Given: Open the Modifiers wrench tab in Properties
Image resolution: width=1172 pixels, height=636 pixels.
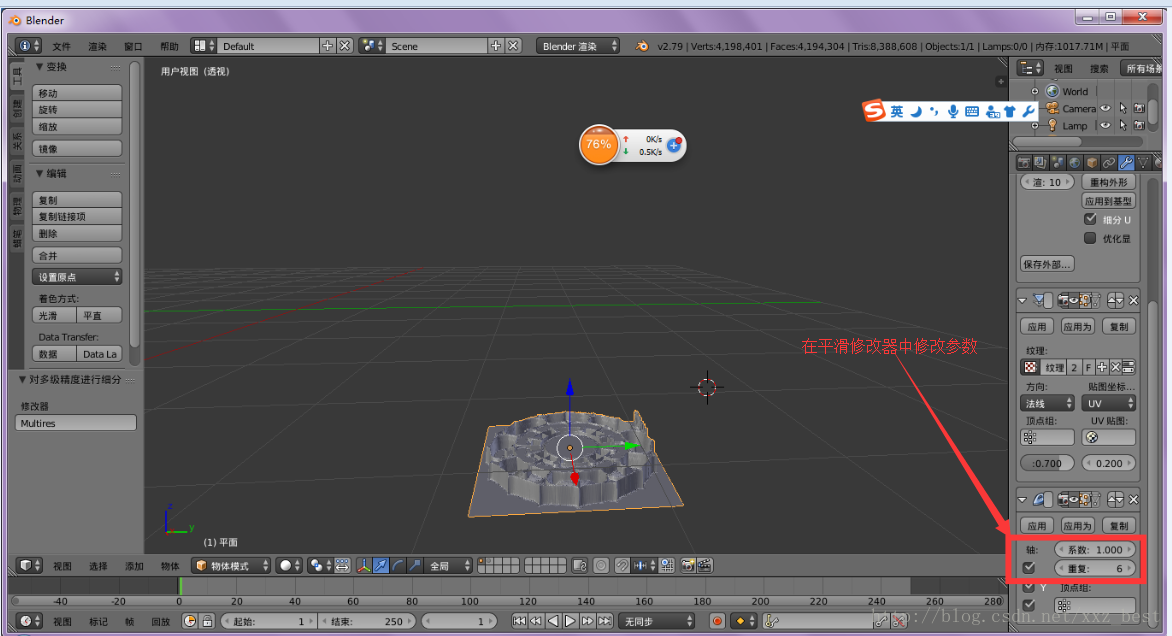Looking at the screenshot, I should click(x=1125, y=163).
